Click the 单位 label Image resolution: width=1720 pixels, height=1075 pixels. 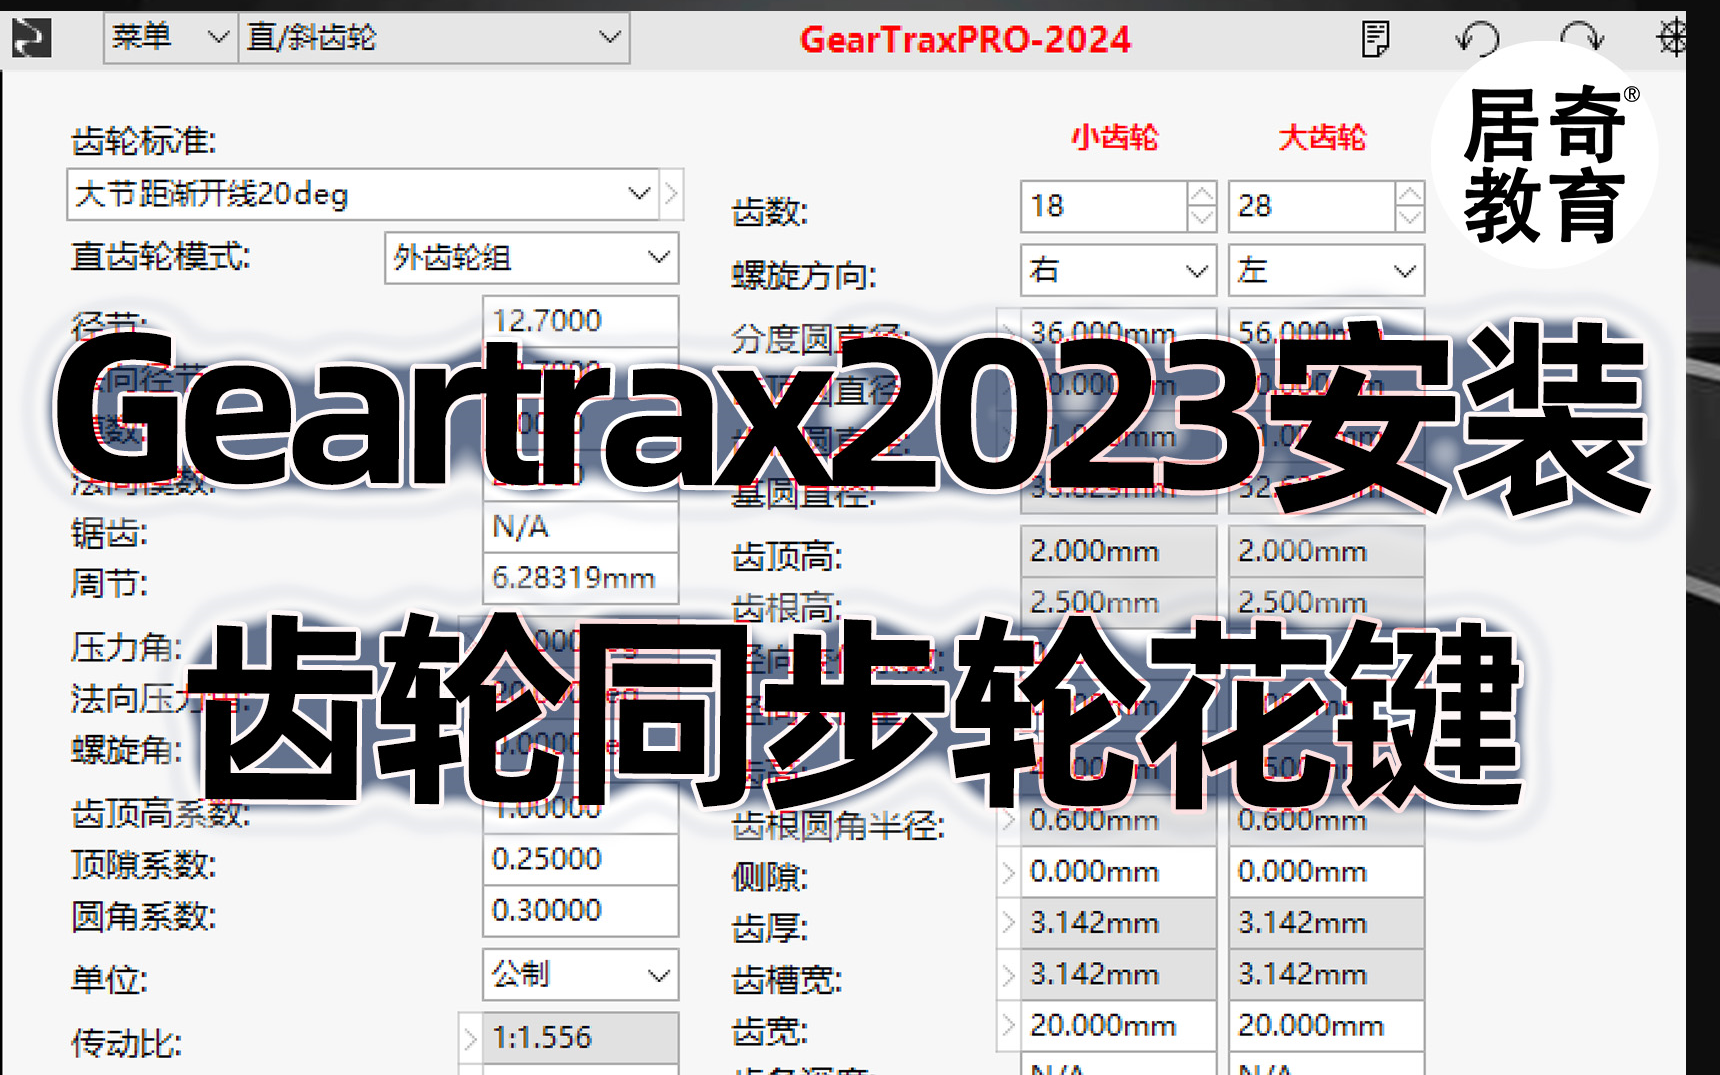[x=110, y=980]
